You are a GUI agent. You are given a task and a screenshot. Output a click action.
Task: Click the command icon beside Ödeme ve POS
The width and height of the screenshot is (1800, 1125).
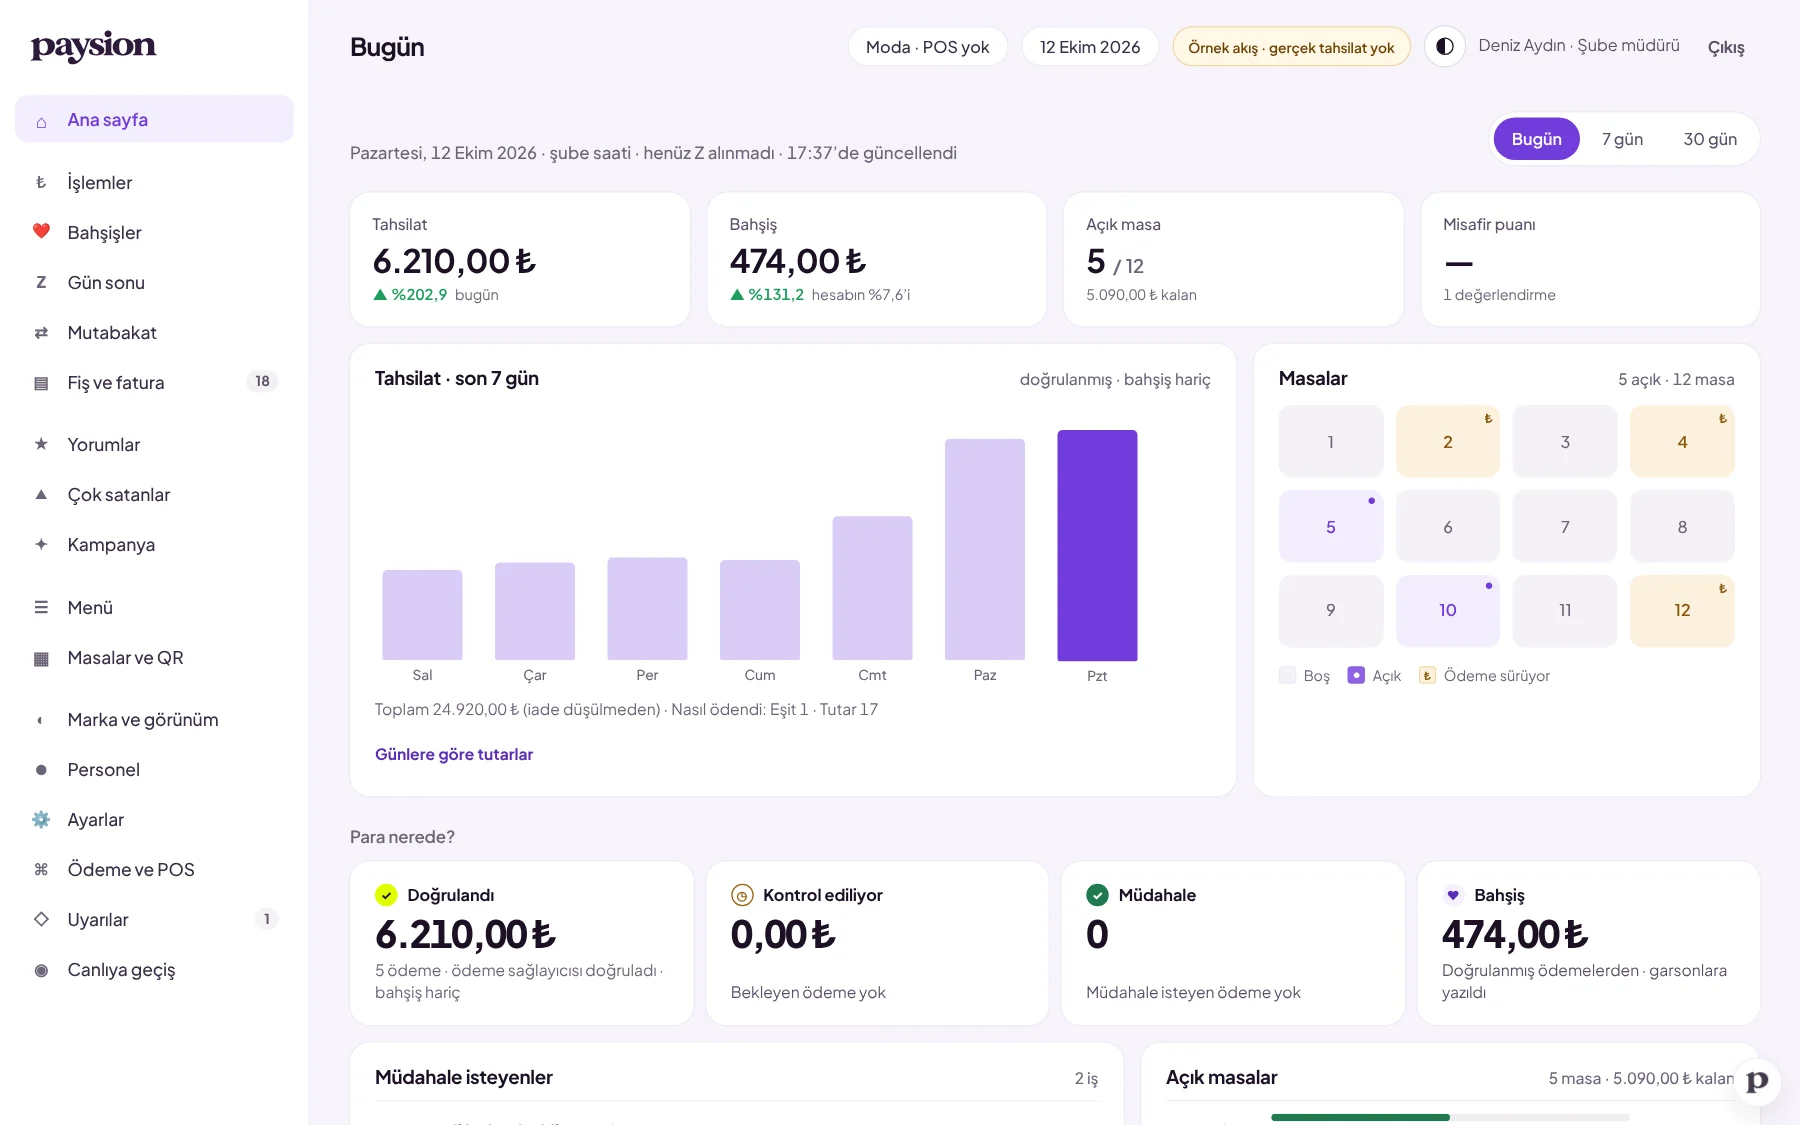click(41, 870)
